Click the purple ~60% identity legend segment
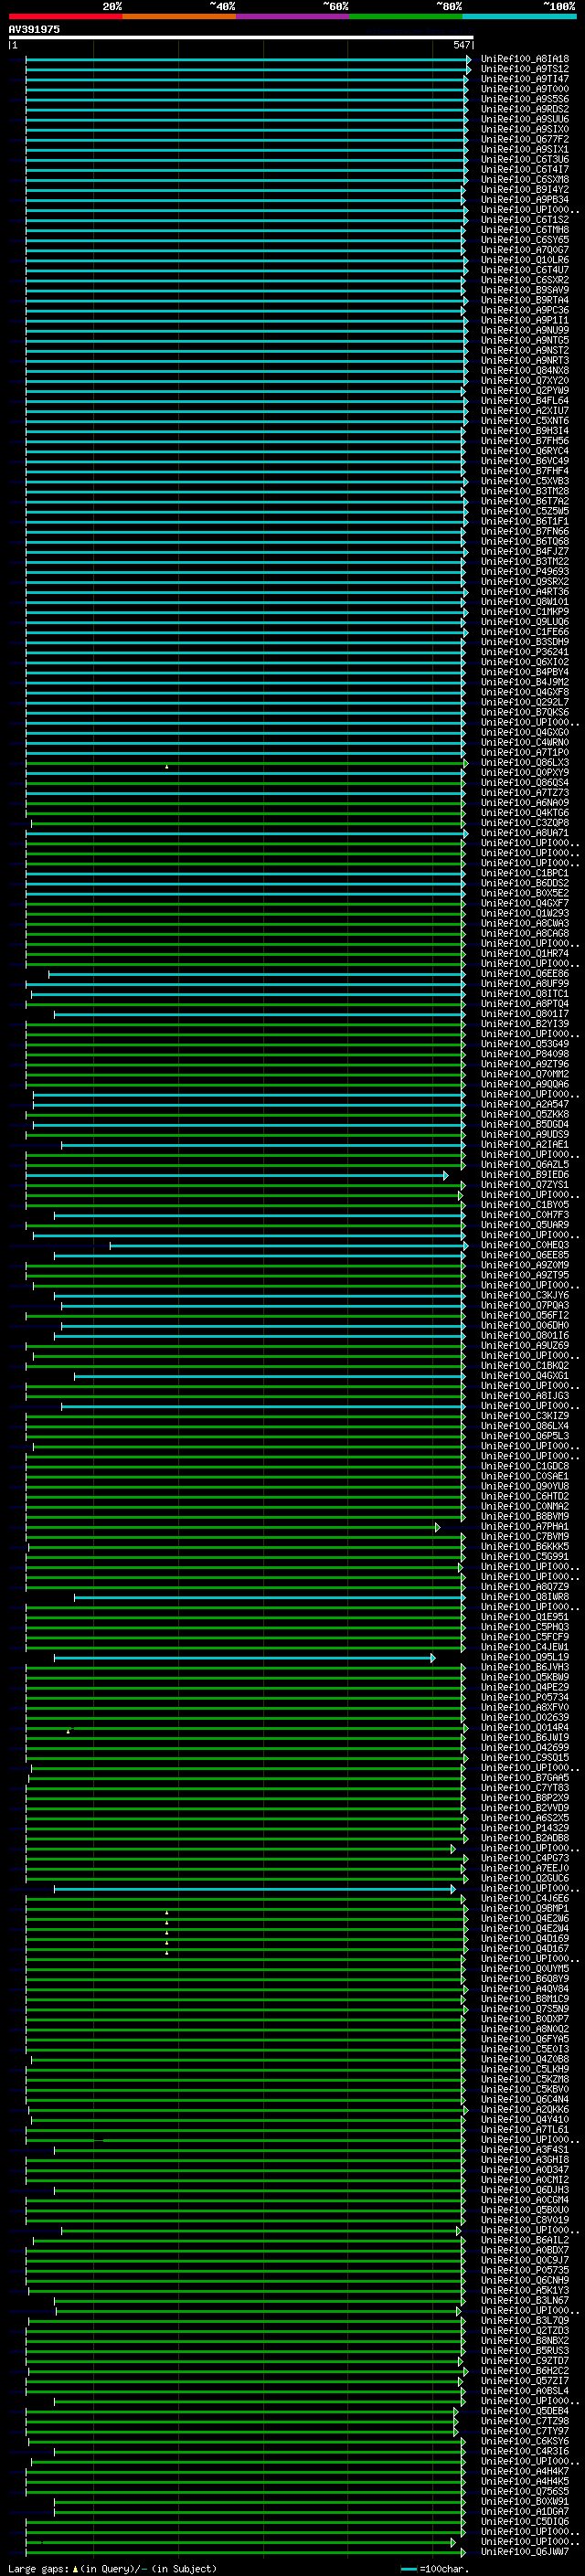This screenshot has height=2576, width=585. (x=293, y=16)
